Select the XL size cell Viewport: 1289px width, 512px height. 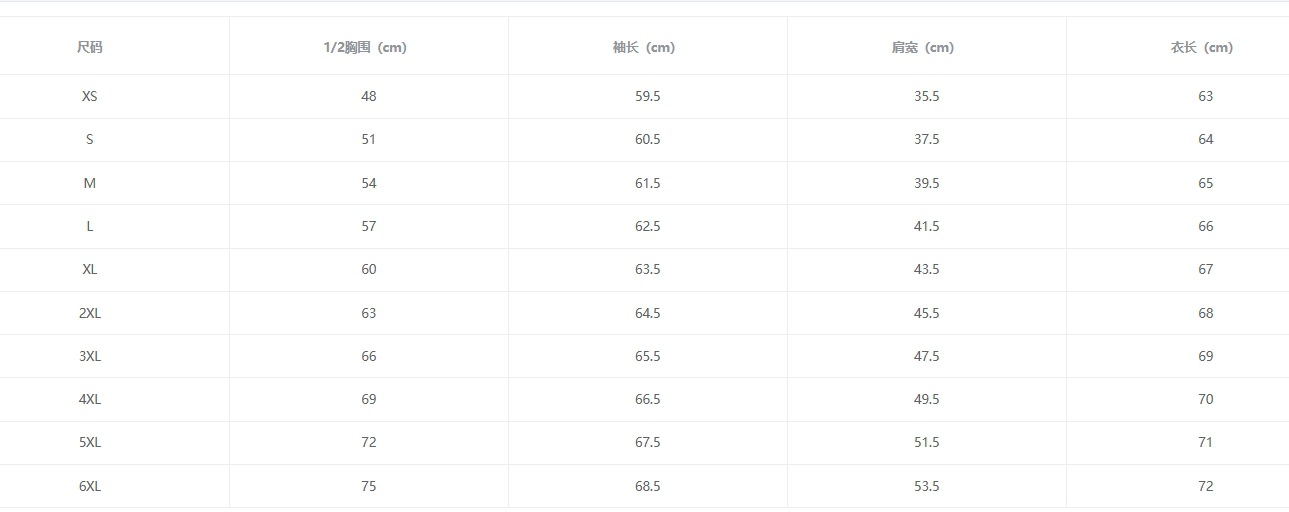pos(90,269)
